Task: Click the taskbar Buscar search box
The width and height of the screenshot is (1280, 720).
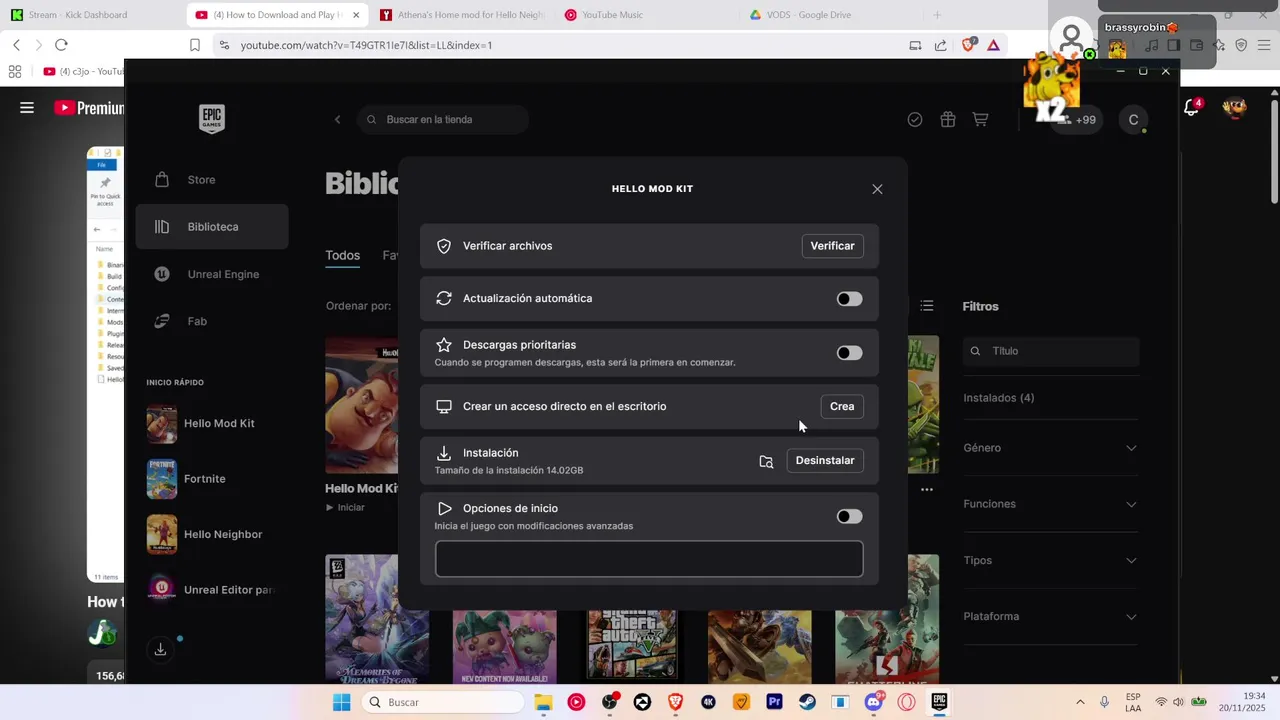Action: (x=441, y=702)
